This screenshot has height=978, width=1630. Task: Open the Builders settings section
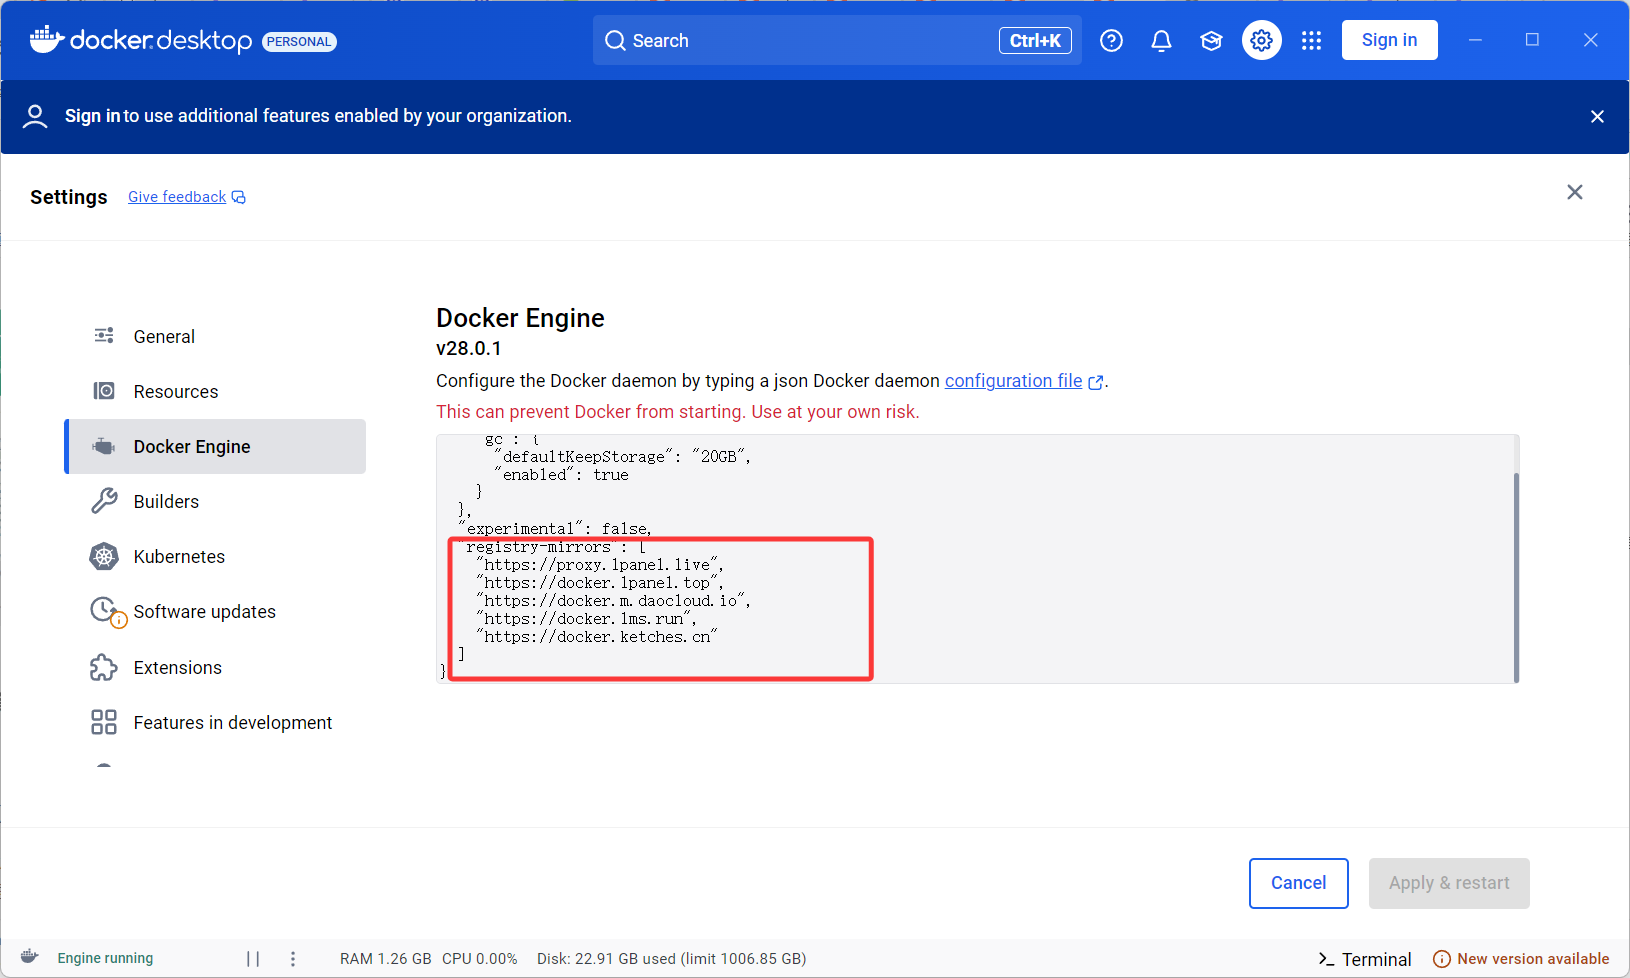(x=216, y=501)
